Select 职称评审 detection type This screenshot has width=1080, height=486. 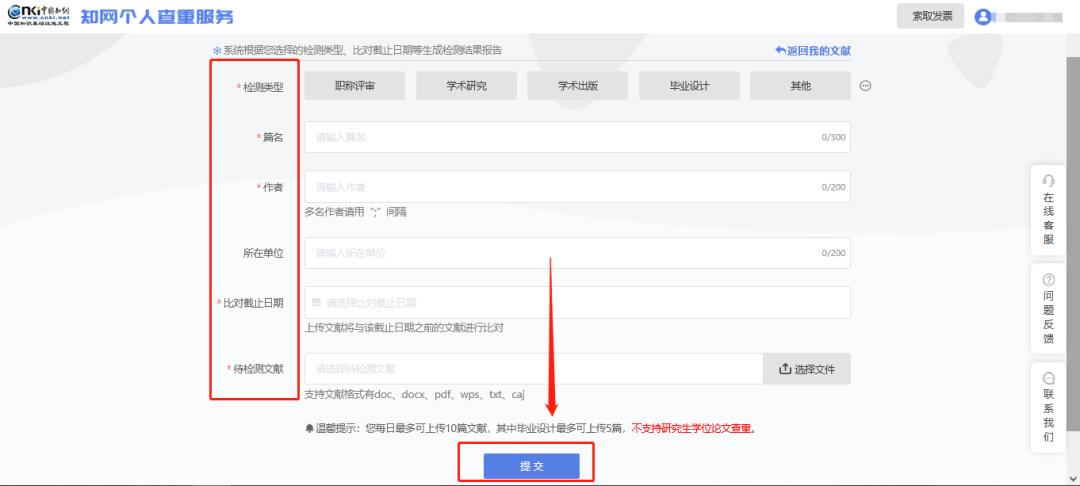355,86
